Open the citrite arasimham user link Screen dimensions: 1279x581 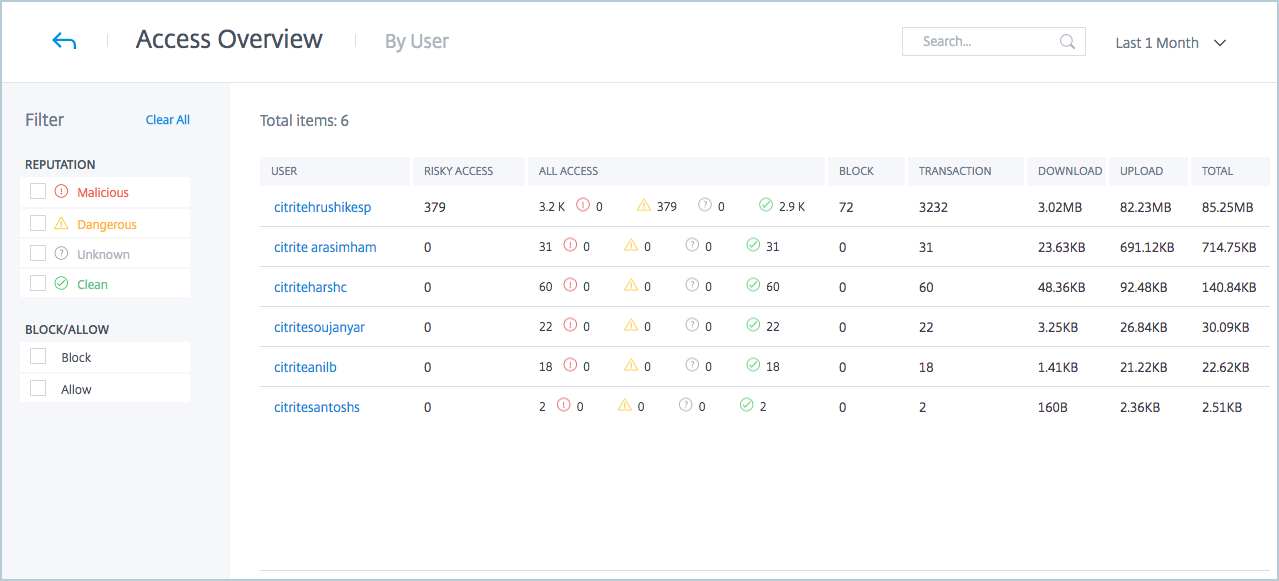pyautogui.click(x=325, y=247)
